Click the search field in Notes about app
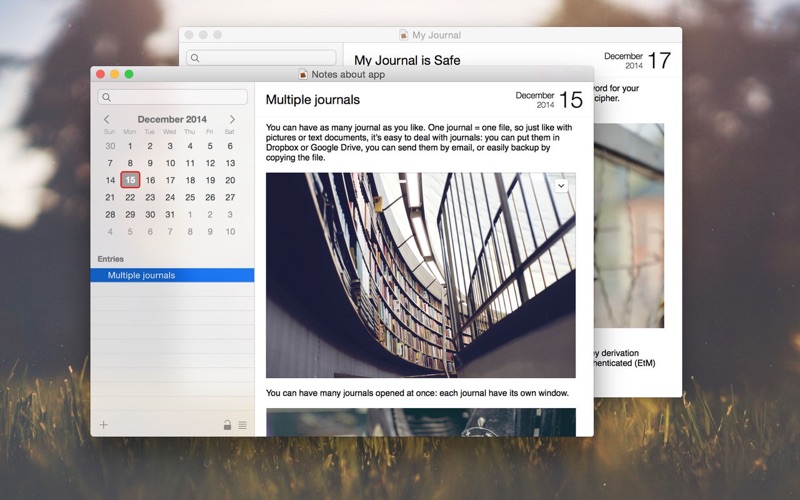800x500 pixels. tap(172, 97)
